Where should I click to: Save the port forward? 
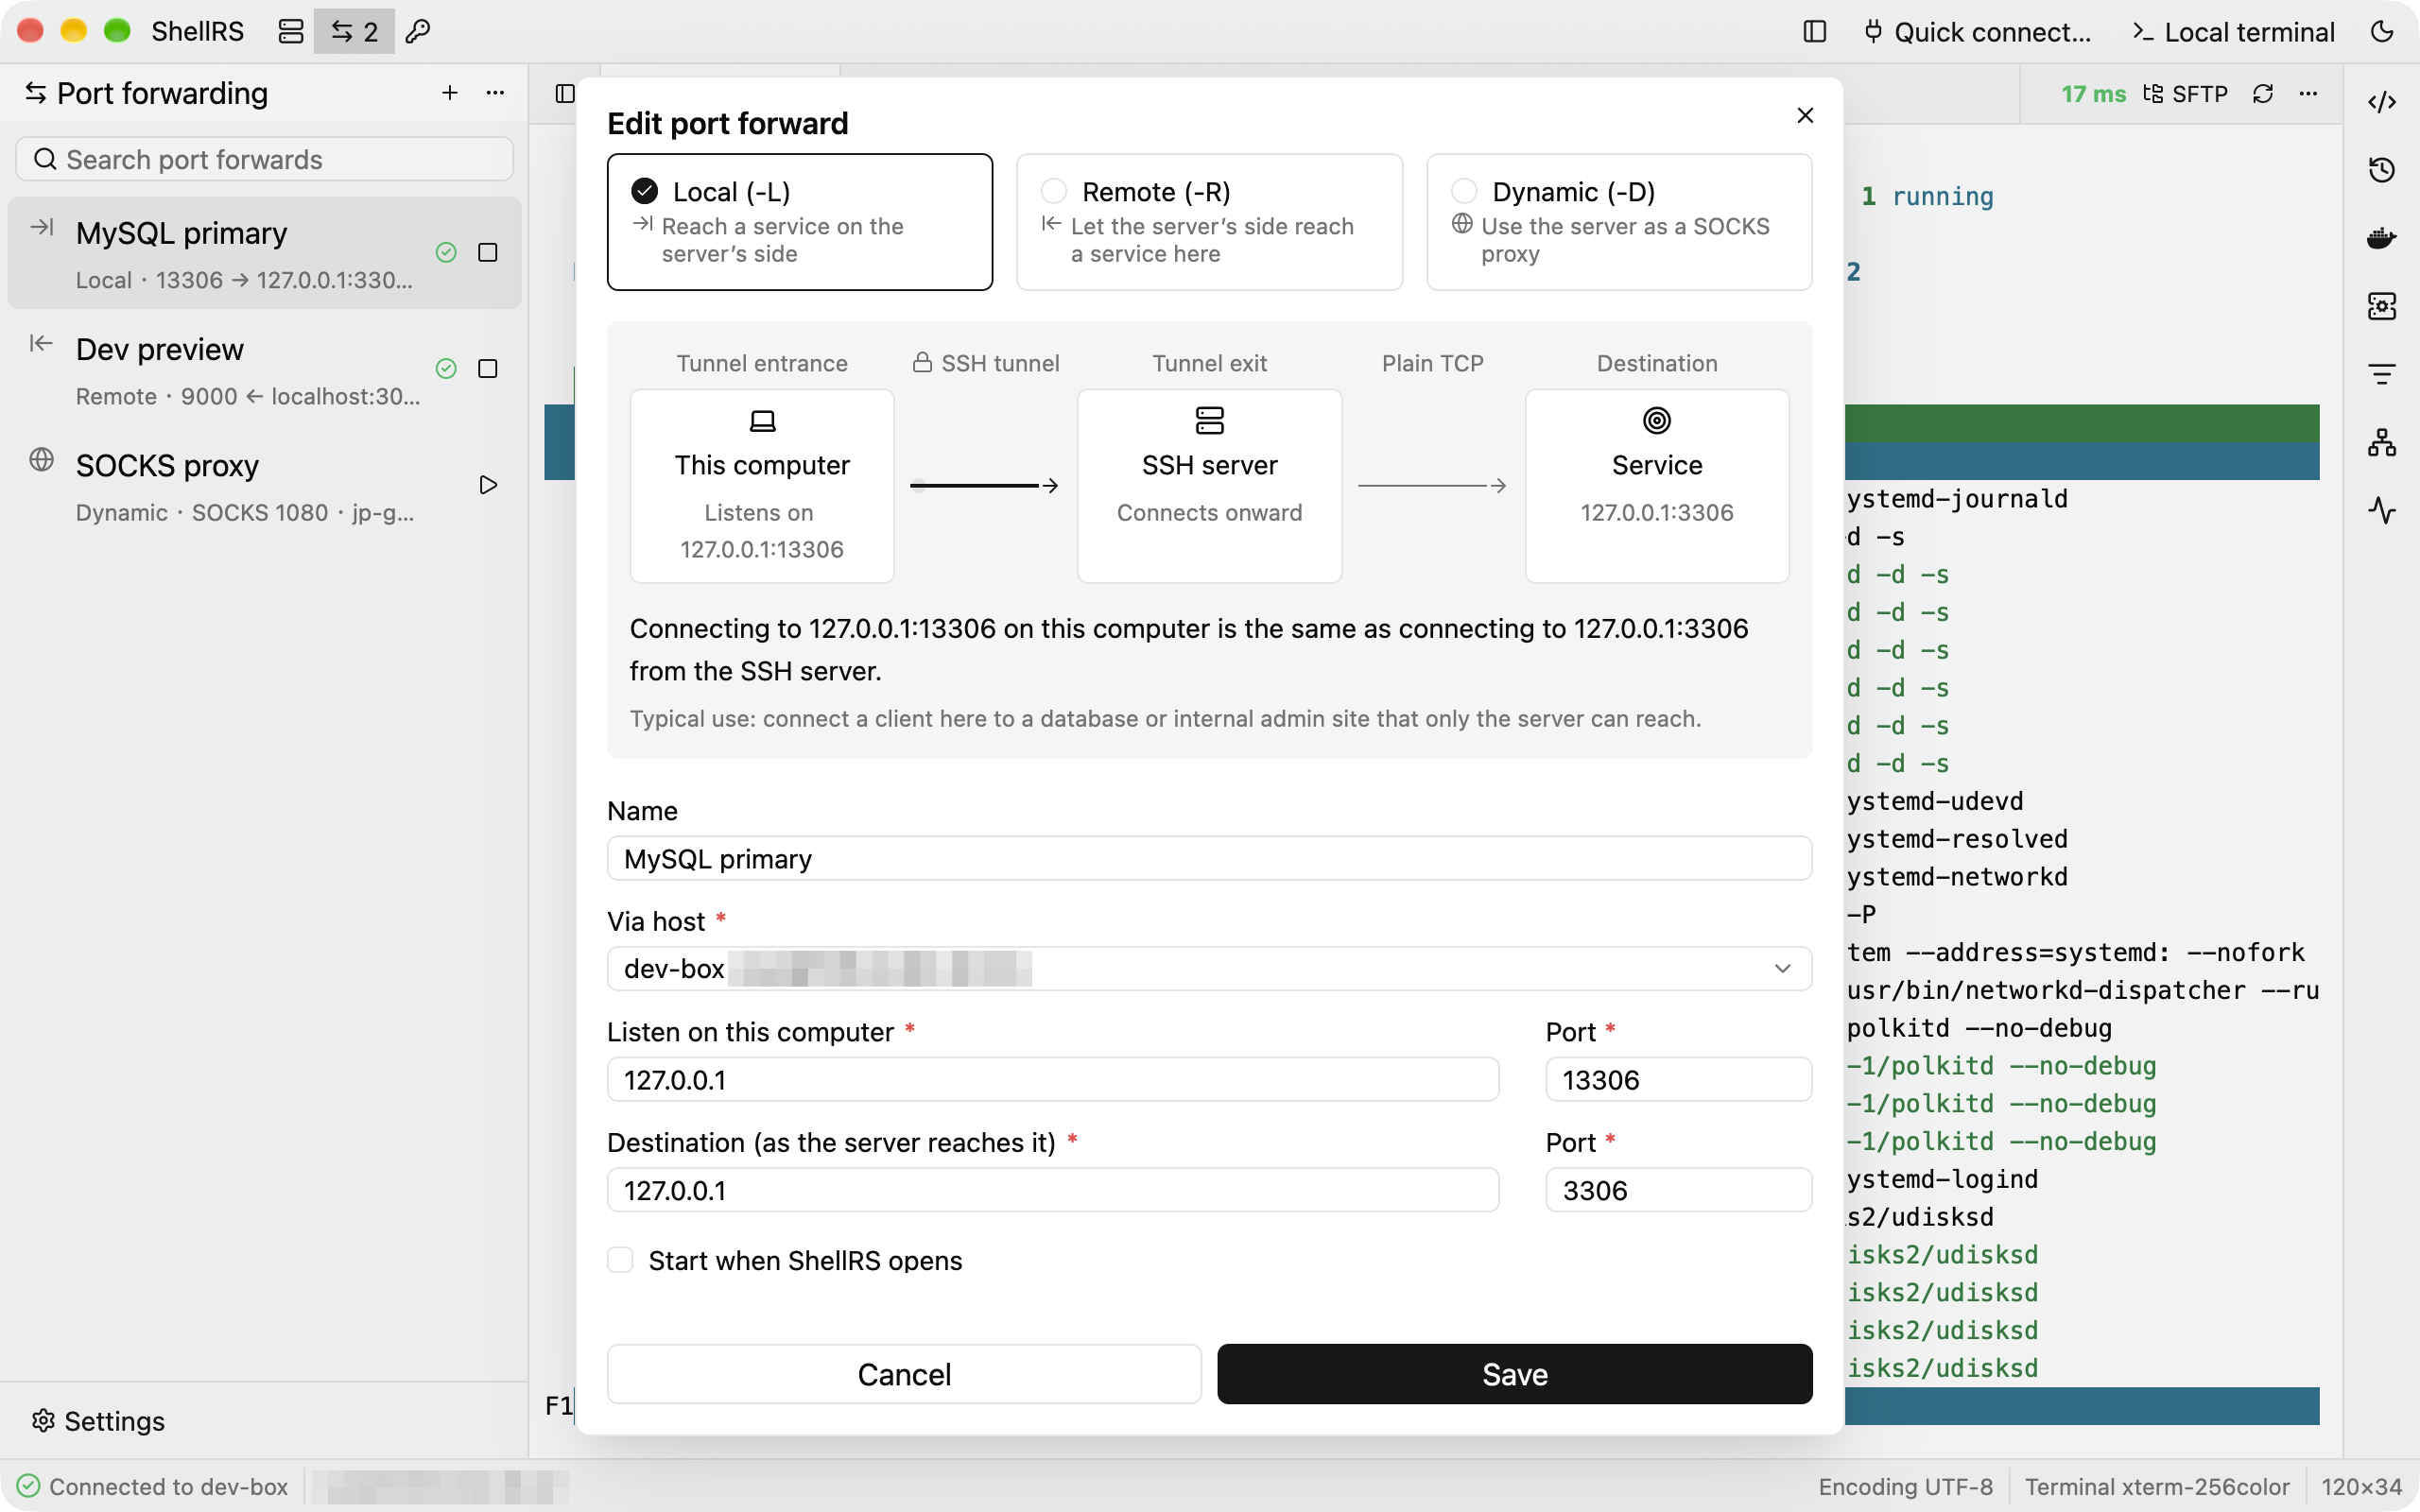click(1514, 1374)
